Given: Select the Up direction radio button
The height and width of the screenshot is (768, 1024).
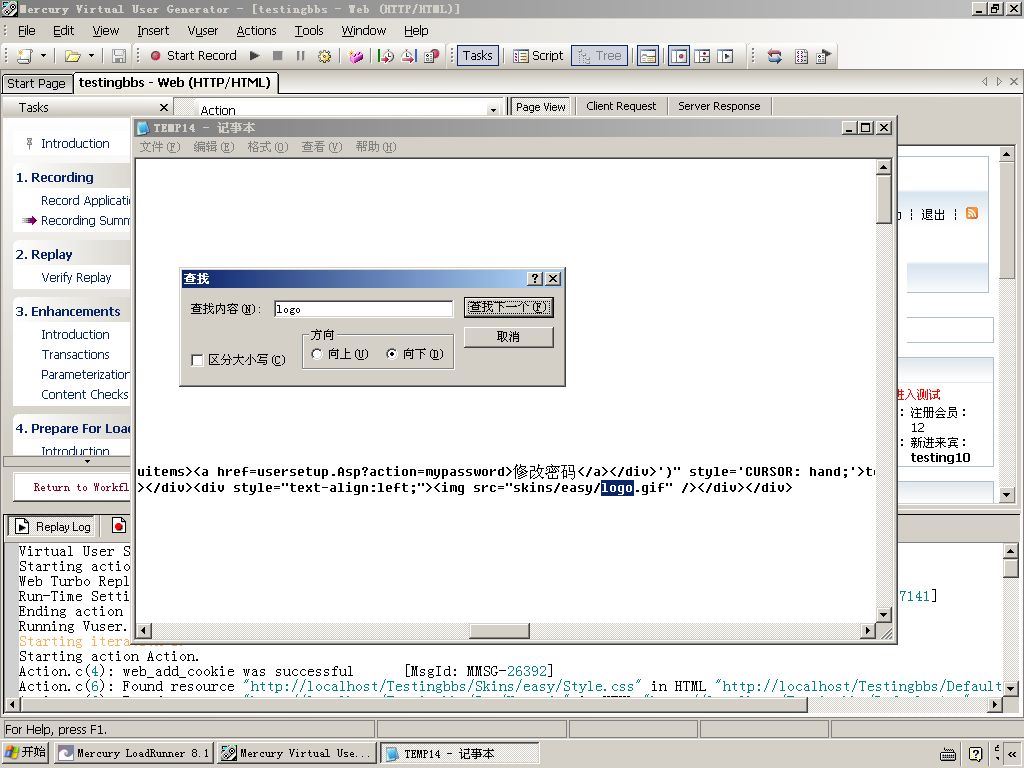Looking at the screenshot, I should point(317,354).
